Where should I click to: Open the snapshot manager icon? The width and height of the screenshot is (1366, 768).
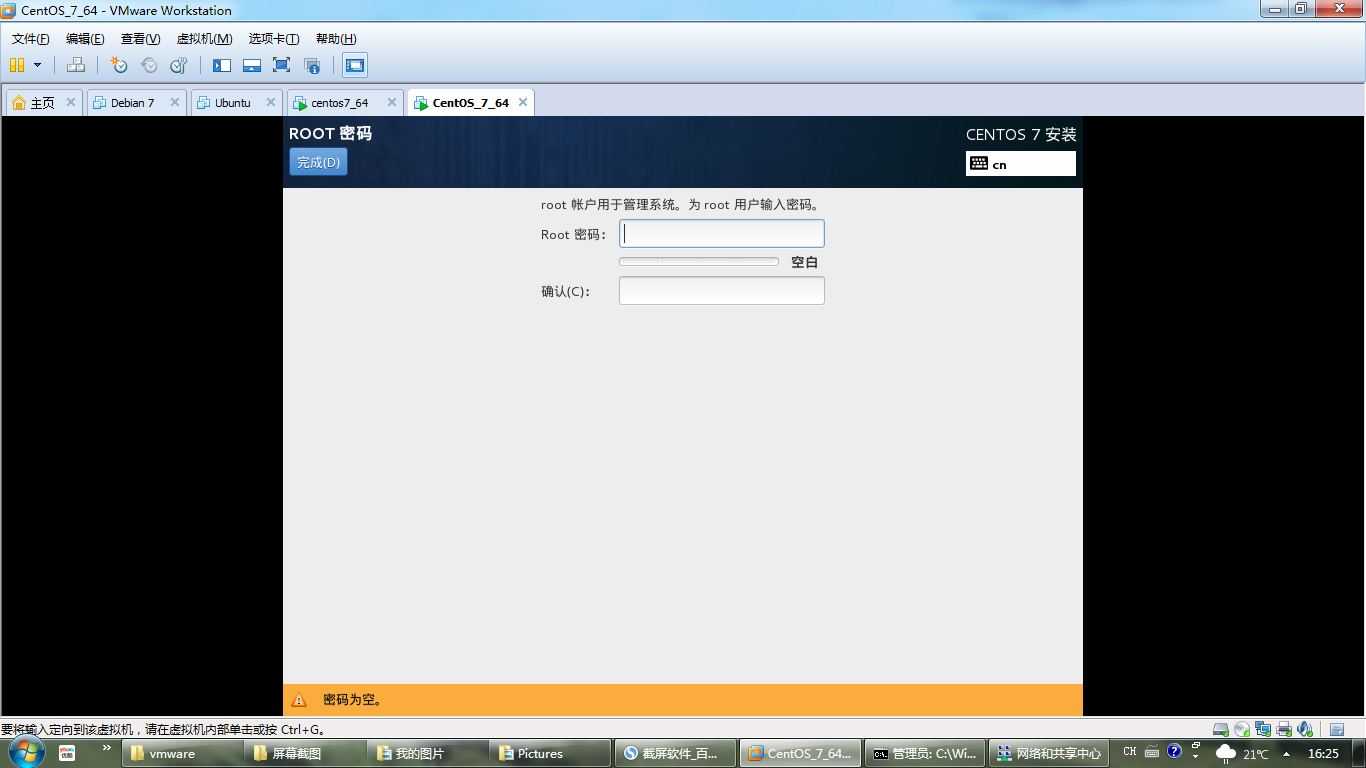179,65
